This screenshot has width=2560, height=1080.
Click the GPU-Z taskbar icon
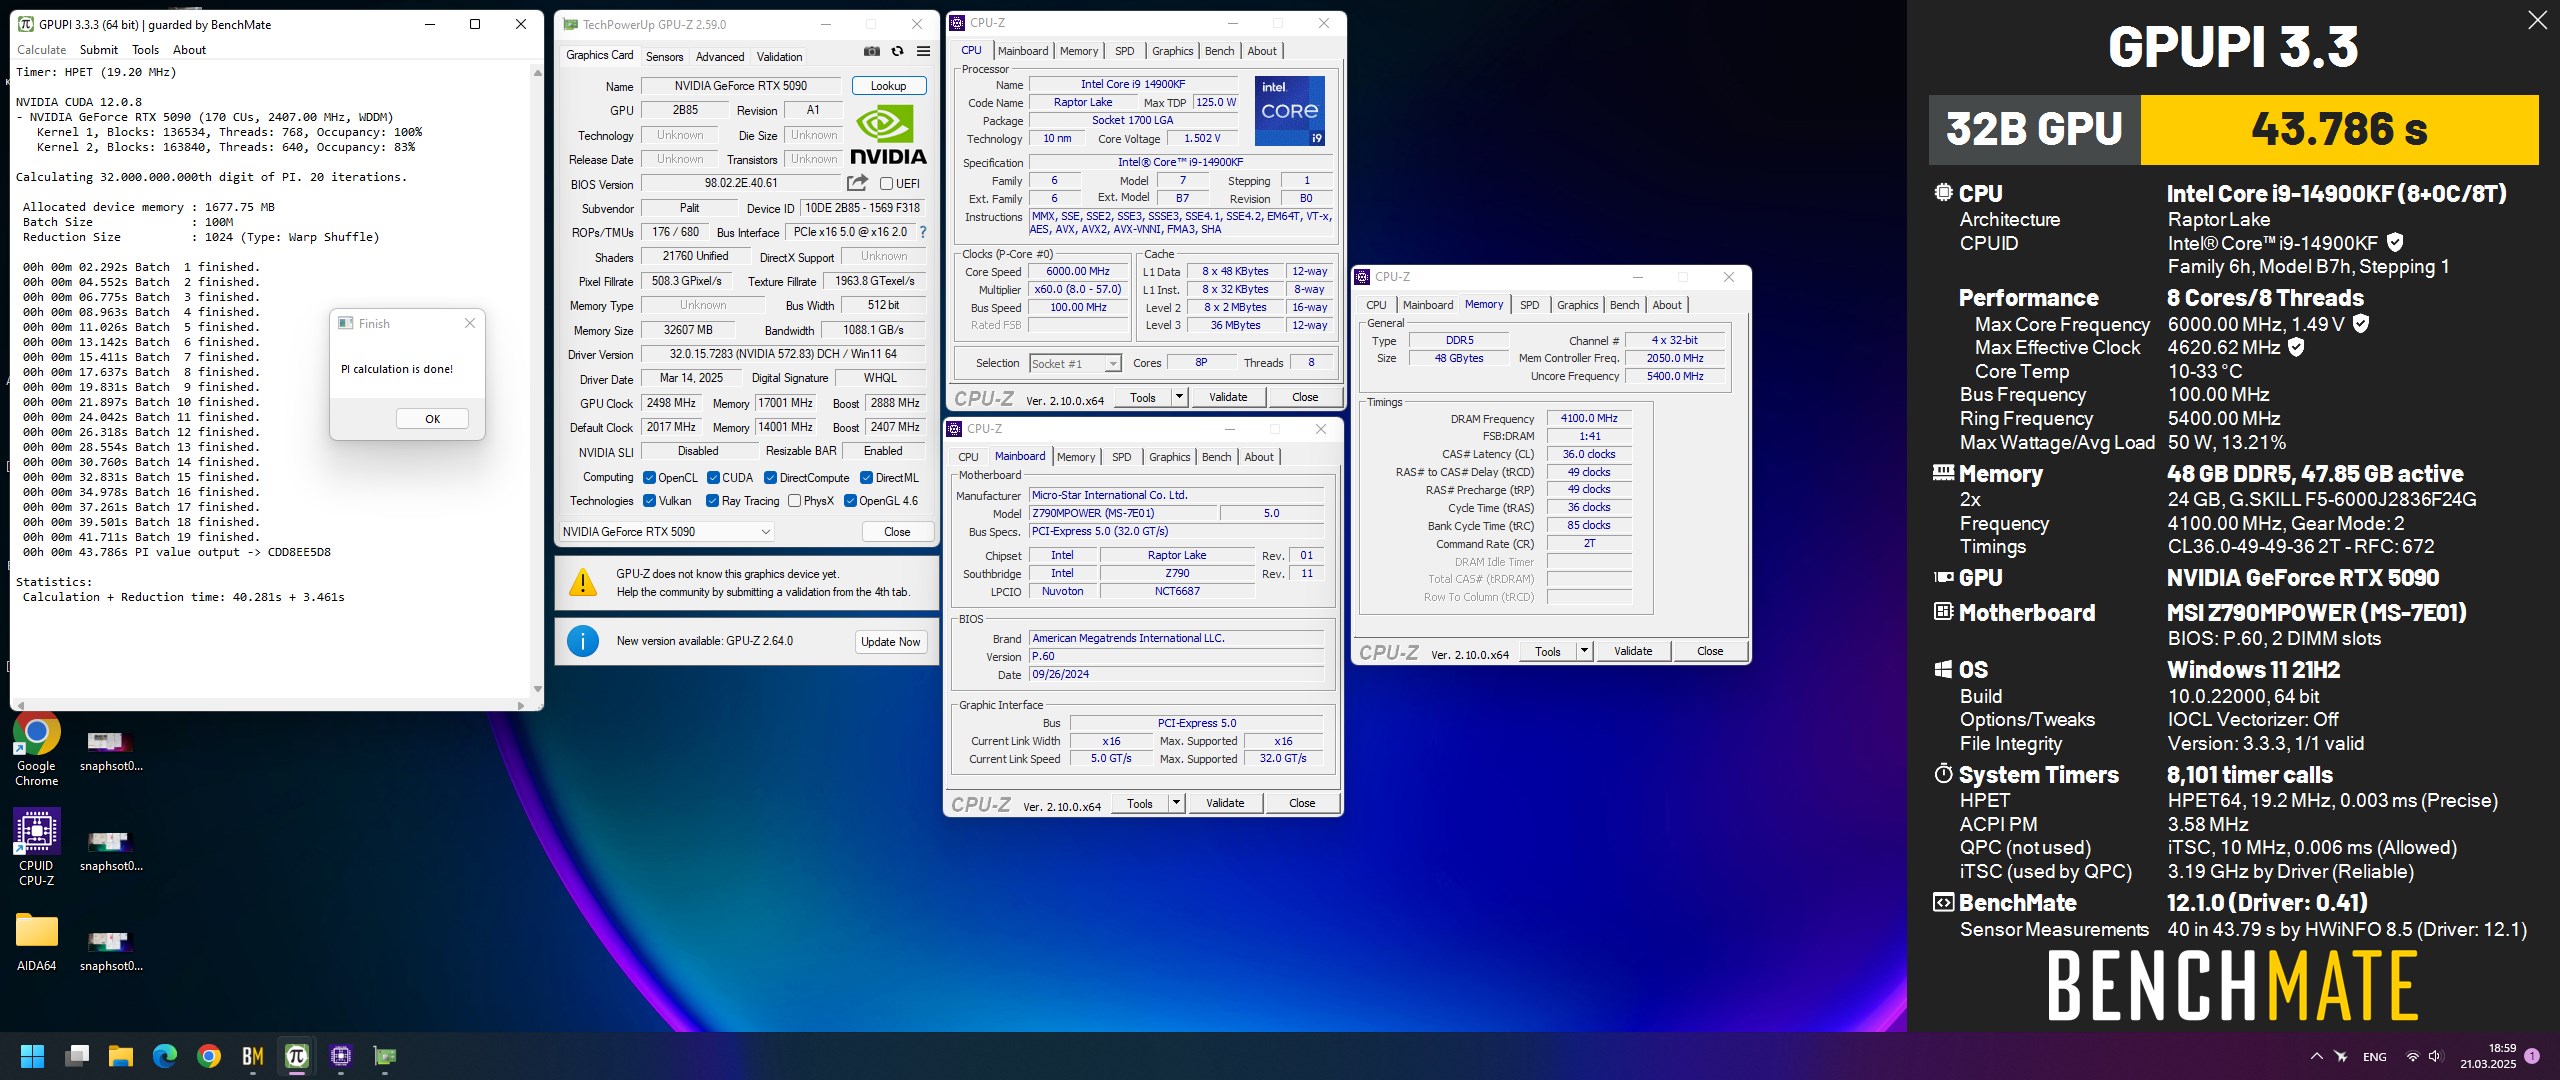pyautogui.click(x=385, y=1056)
